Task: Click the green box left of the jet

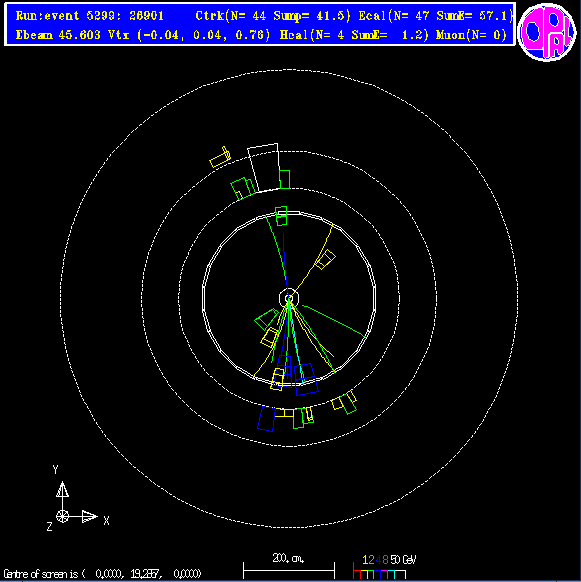Action: [x=267, y=319]
